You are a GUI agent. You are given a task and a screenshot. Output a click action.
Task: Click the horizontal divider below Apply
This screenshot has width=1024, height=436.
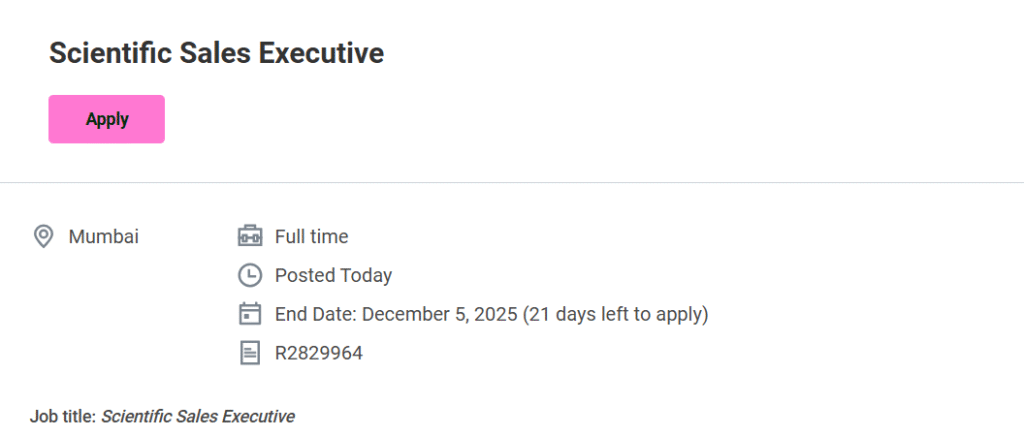pos(512,183)
